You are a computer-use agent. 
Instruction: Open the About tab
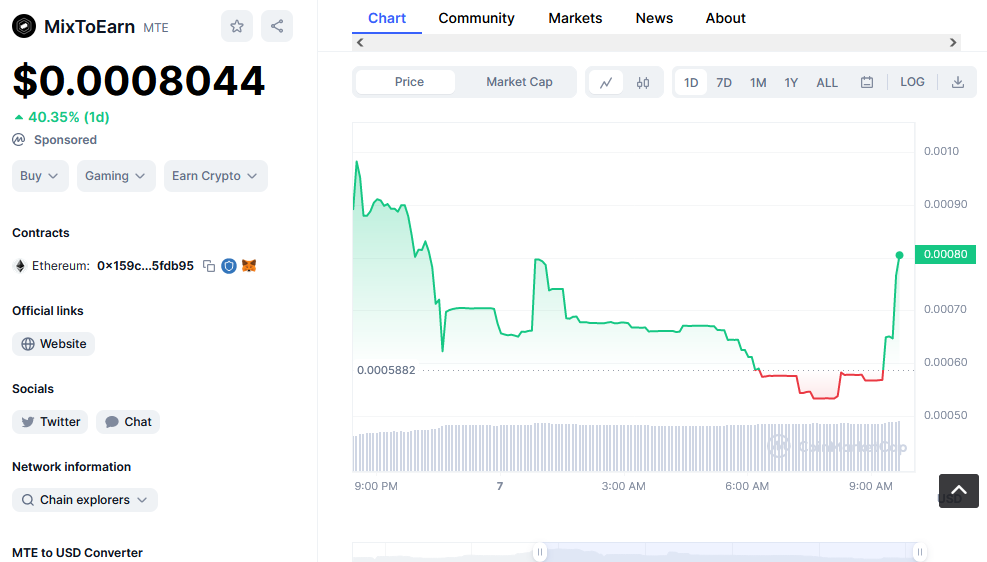pos(725,18)
